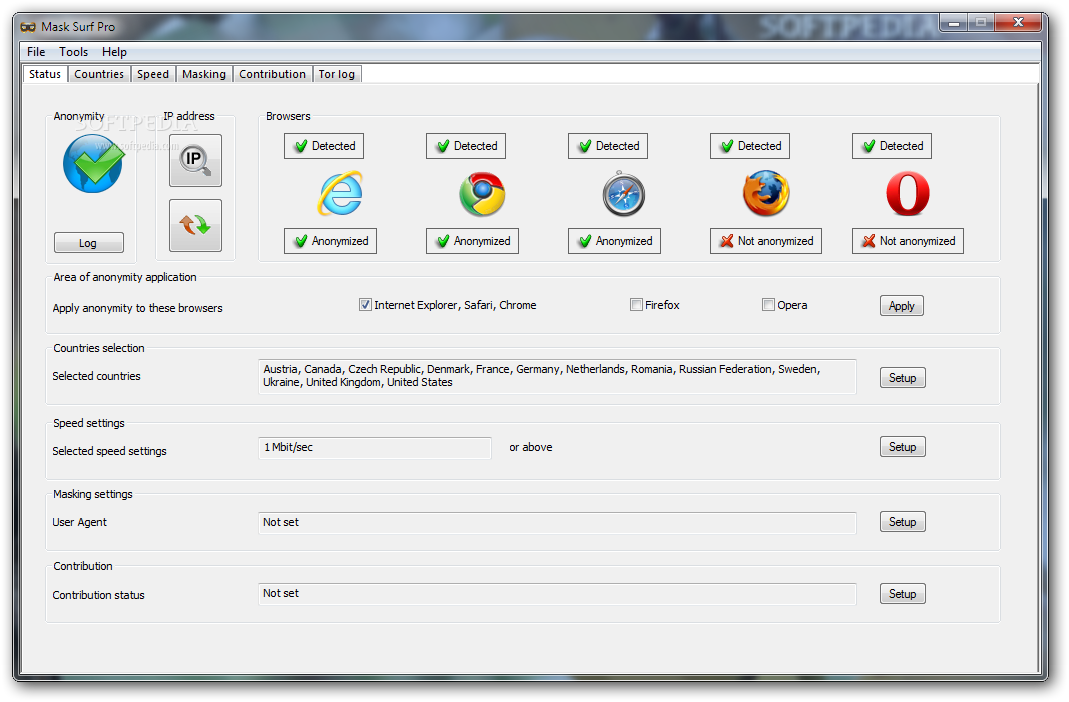
Task: Click the Opera browser icon
Action: 907,194
